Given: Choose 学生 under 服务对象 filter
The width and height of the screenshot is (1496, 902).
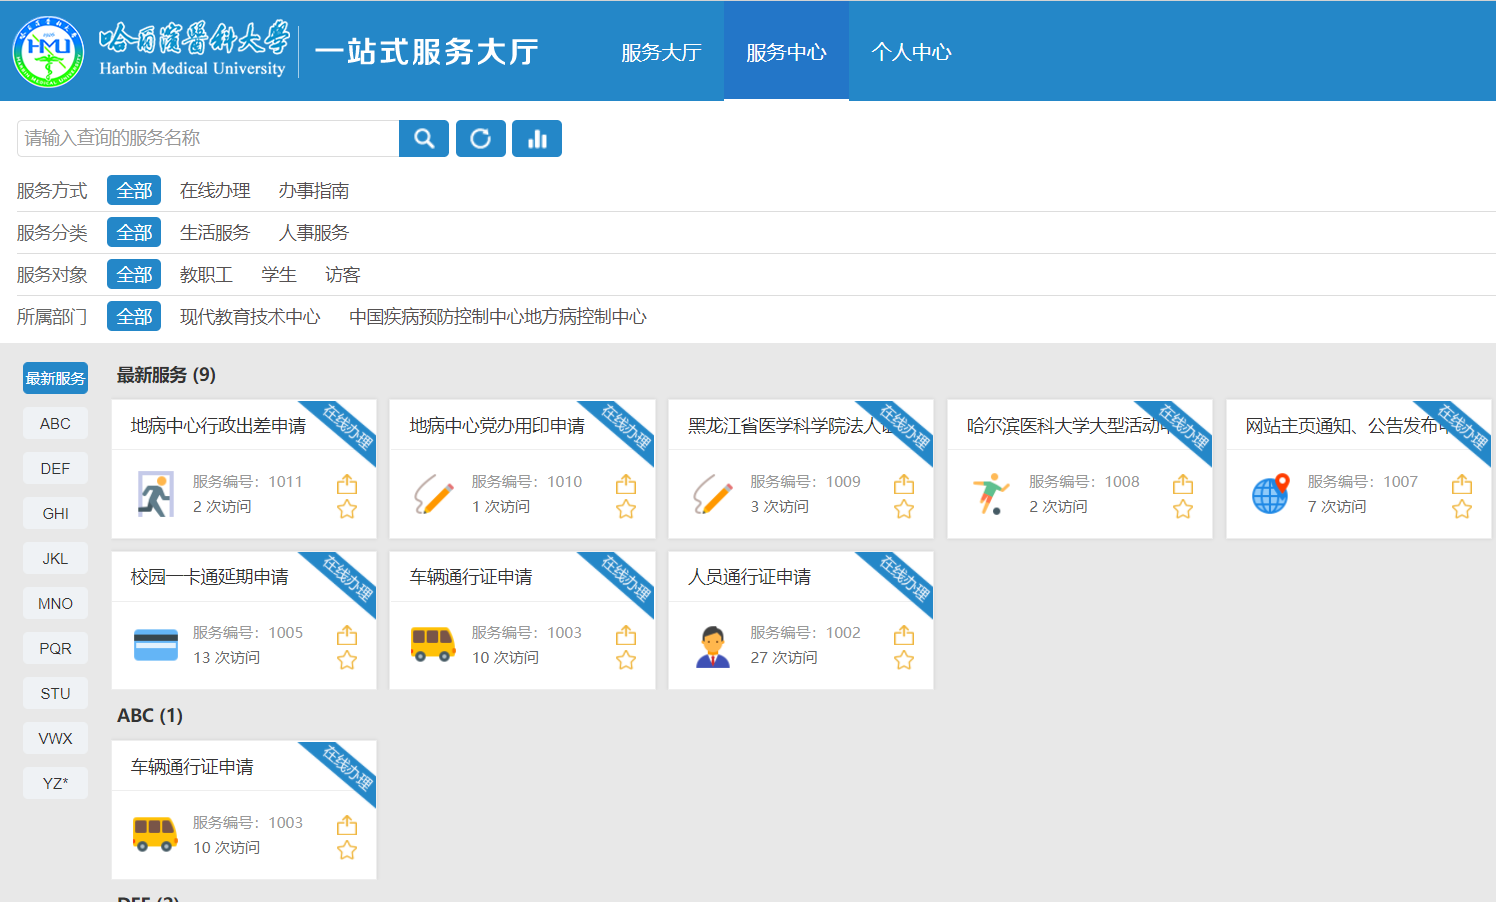Looking at the screenshot, I should (279, 275).
